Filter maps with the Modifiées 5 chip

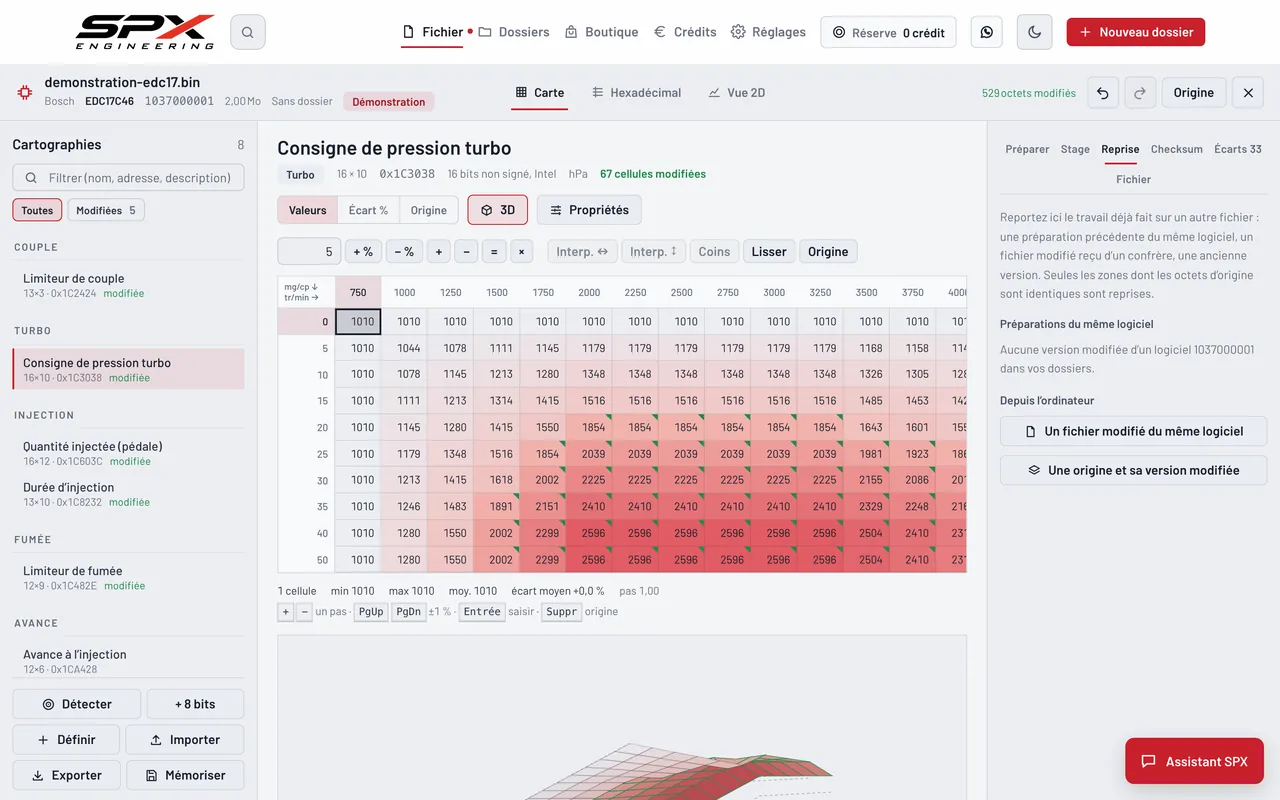click(106, 210)
